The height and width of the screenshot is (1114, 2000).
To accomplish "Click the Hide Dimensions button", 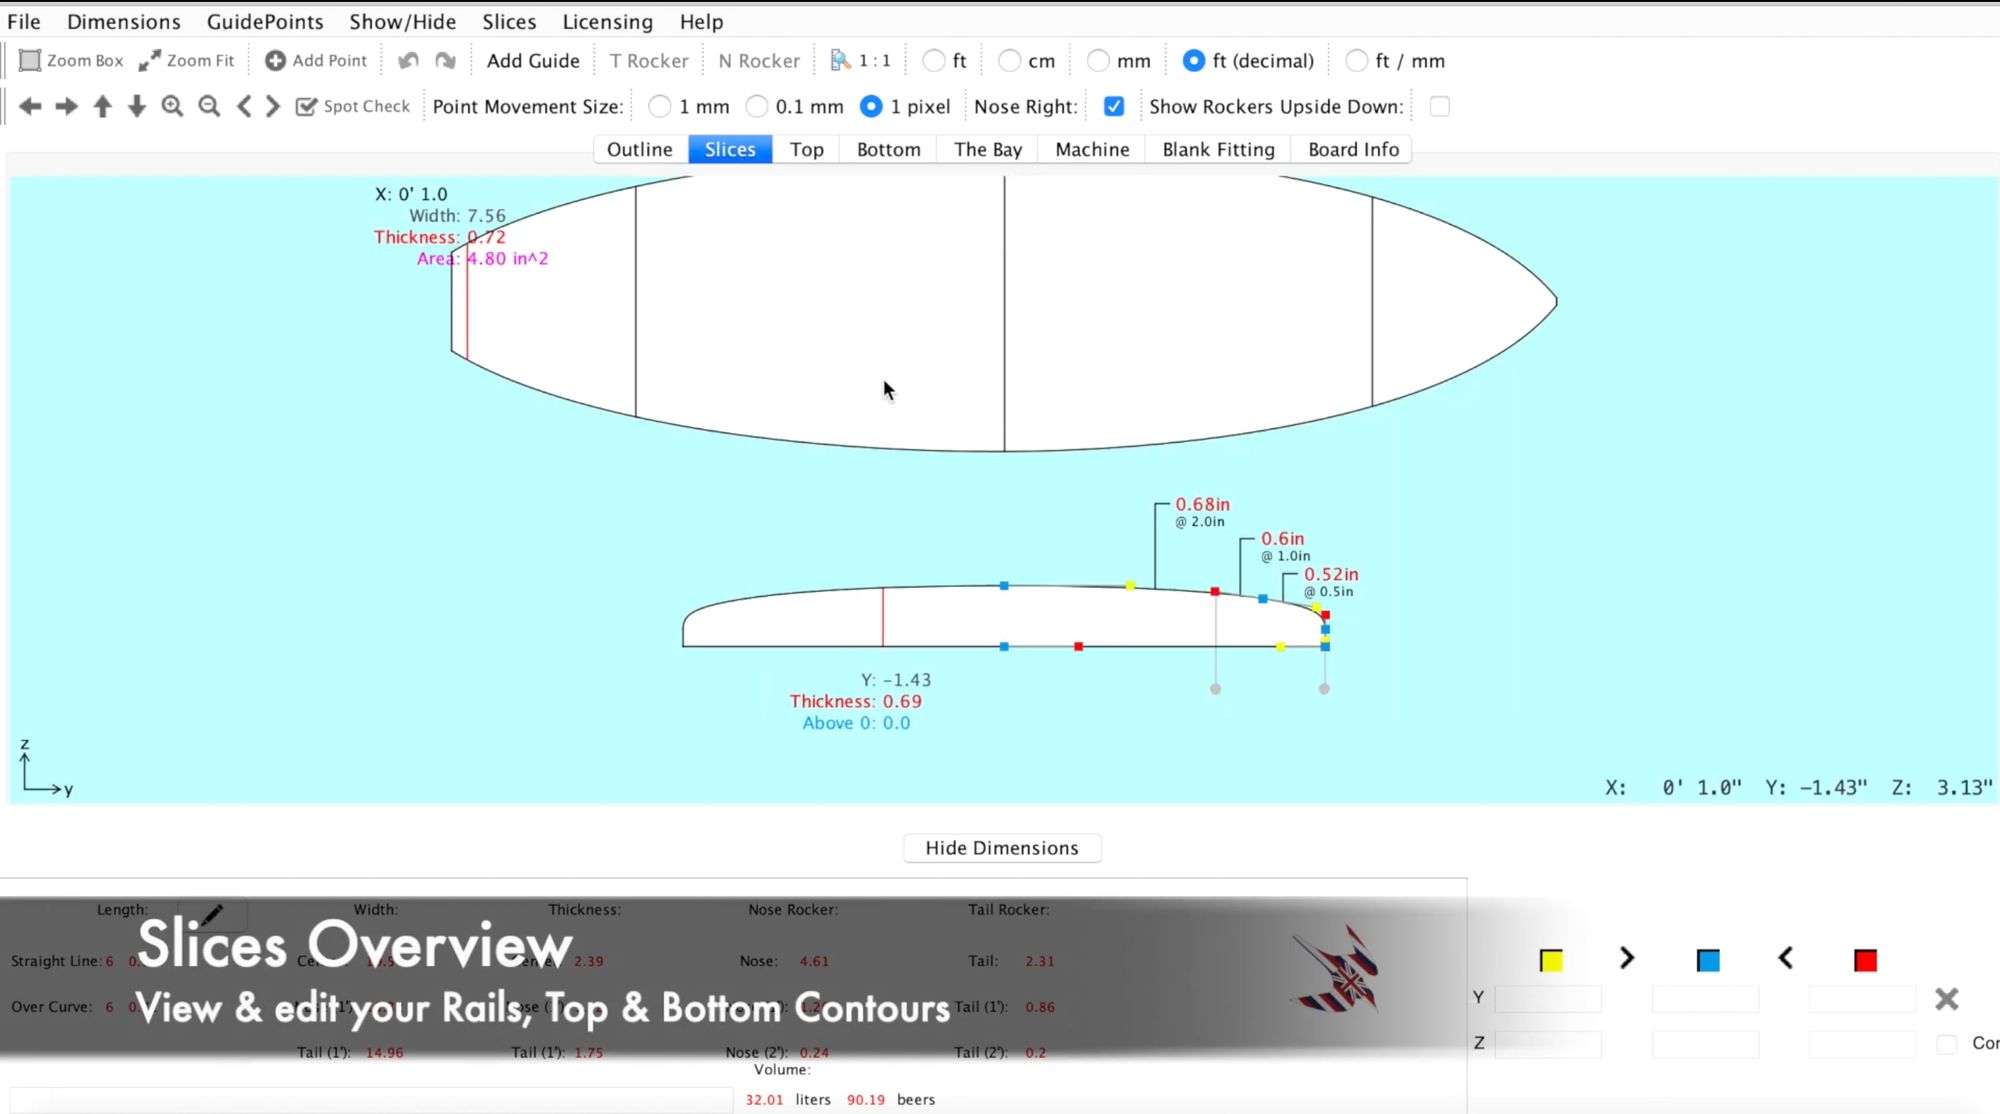I will click(x=1001, y=847).
